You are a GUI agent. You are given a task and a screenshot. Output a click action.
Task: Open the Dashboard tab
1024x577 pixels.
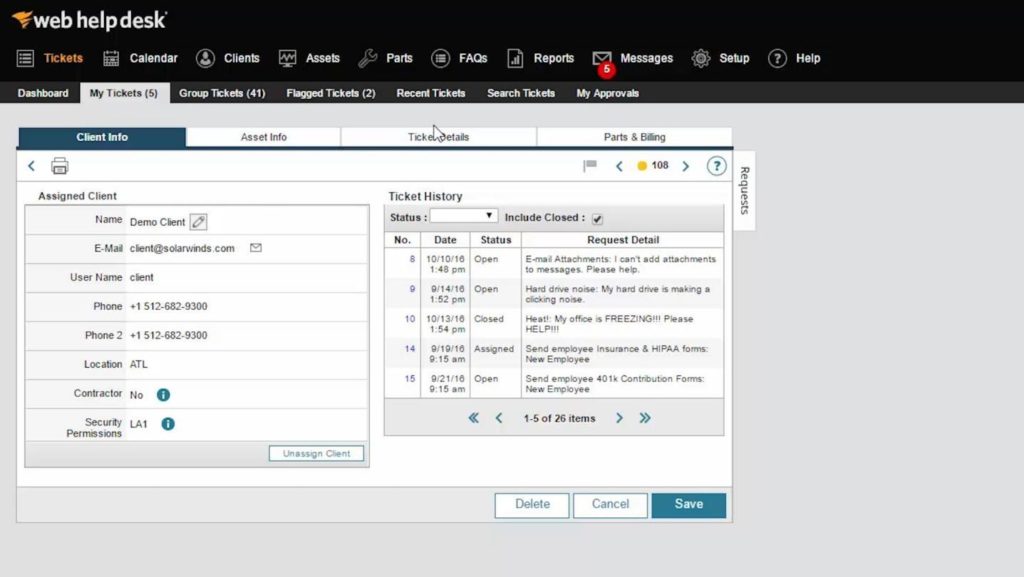pos(43,93)
